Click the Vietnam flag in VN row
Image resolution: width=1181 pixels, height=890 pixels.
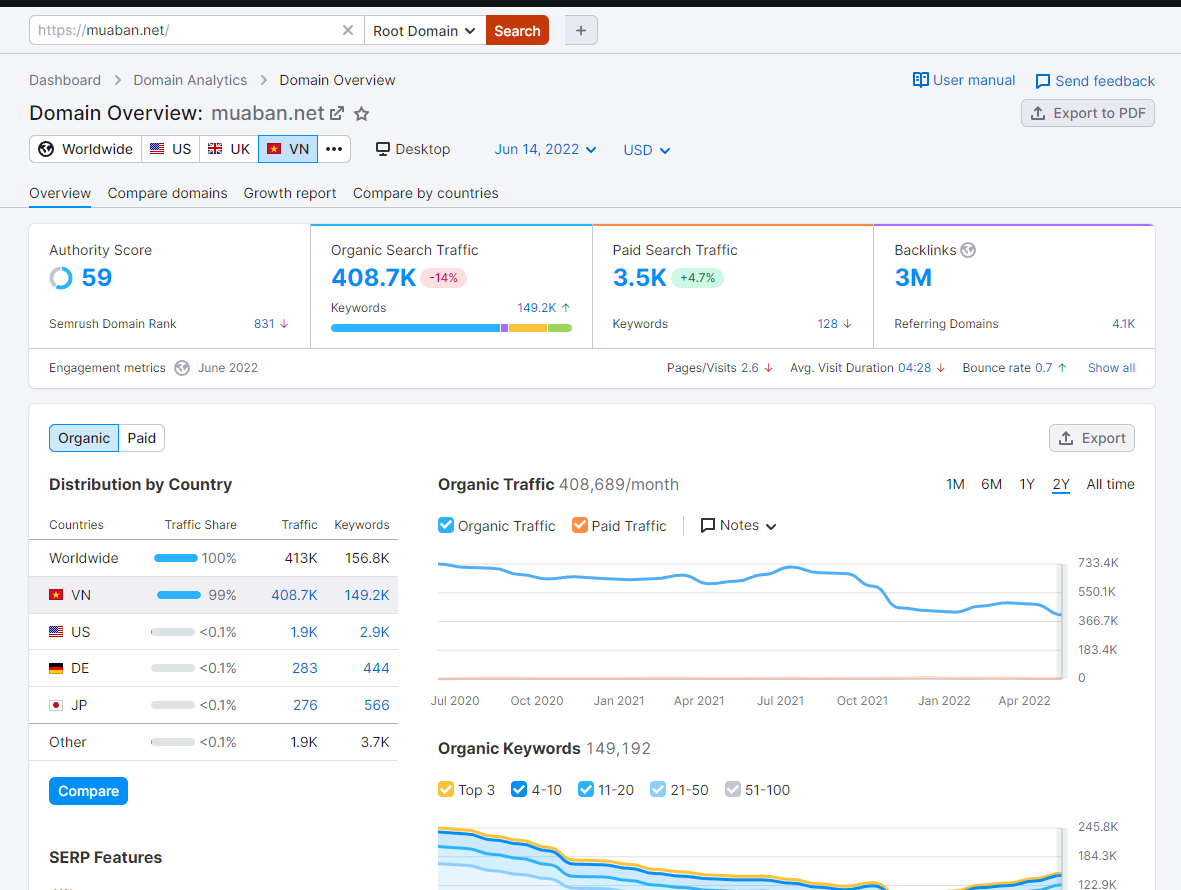coord(56,595)
